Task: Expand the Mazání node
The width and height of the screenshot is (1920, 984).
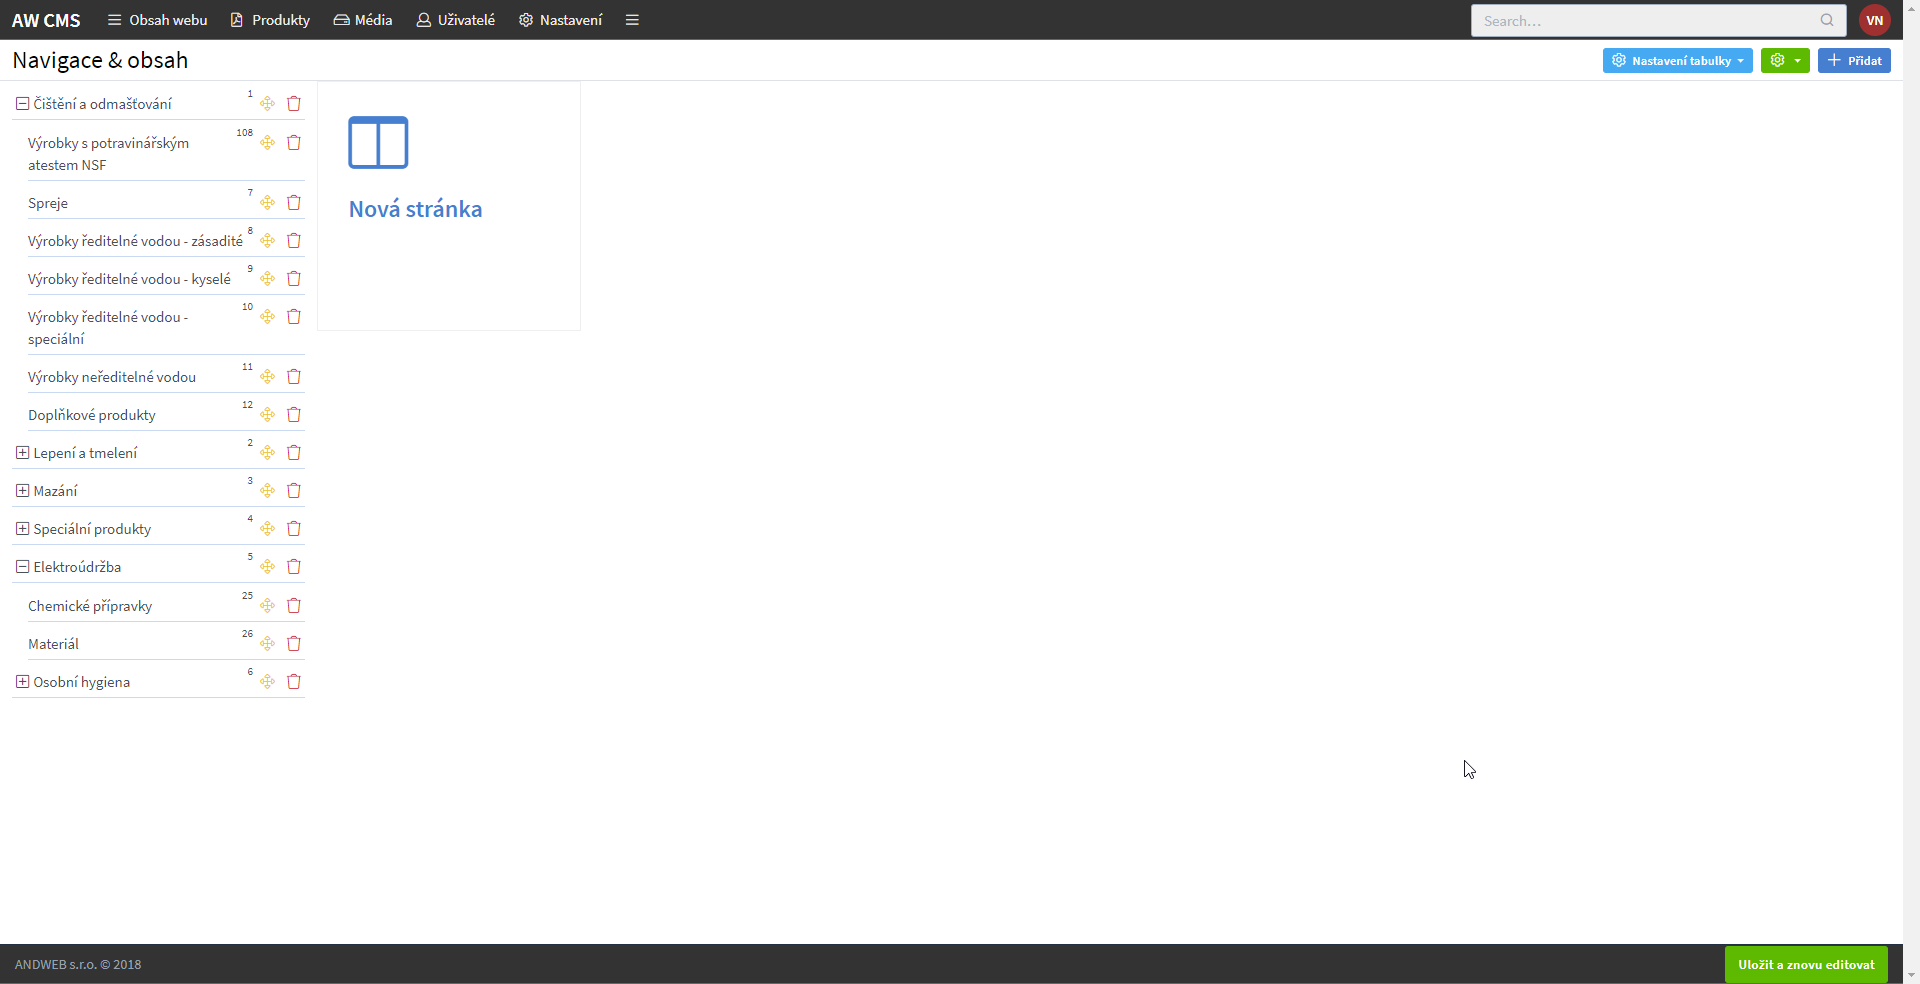Action: click(x=22, y=490)
